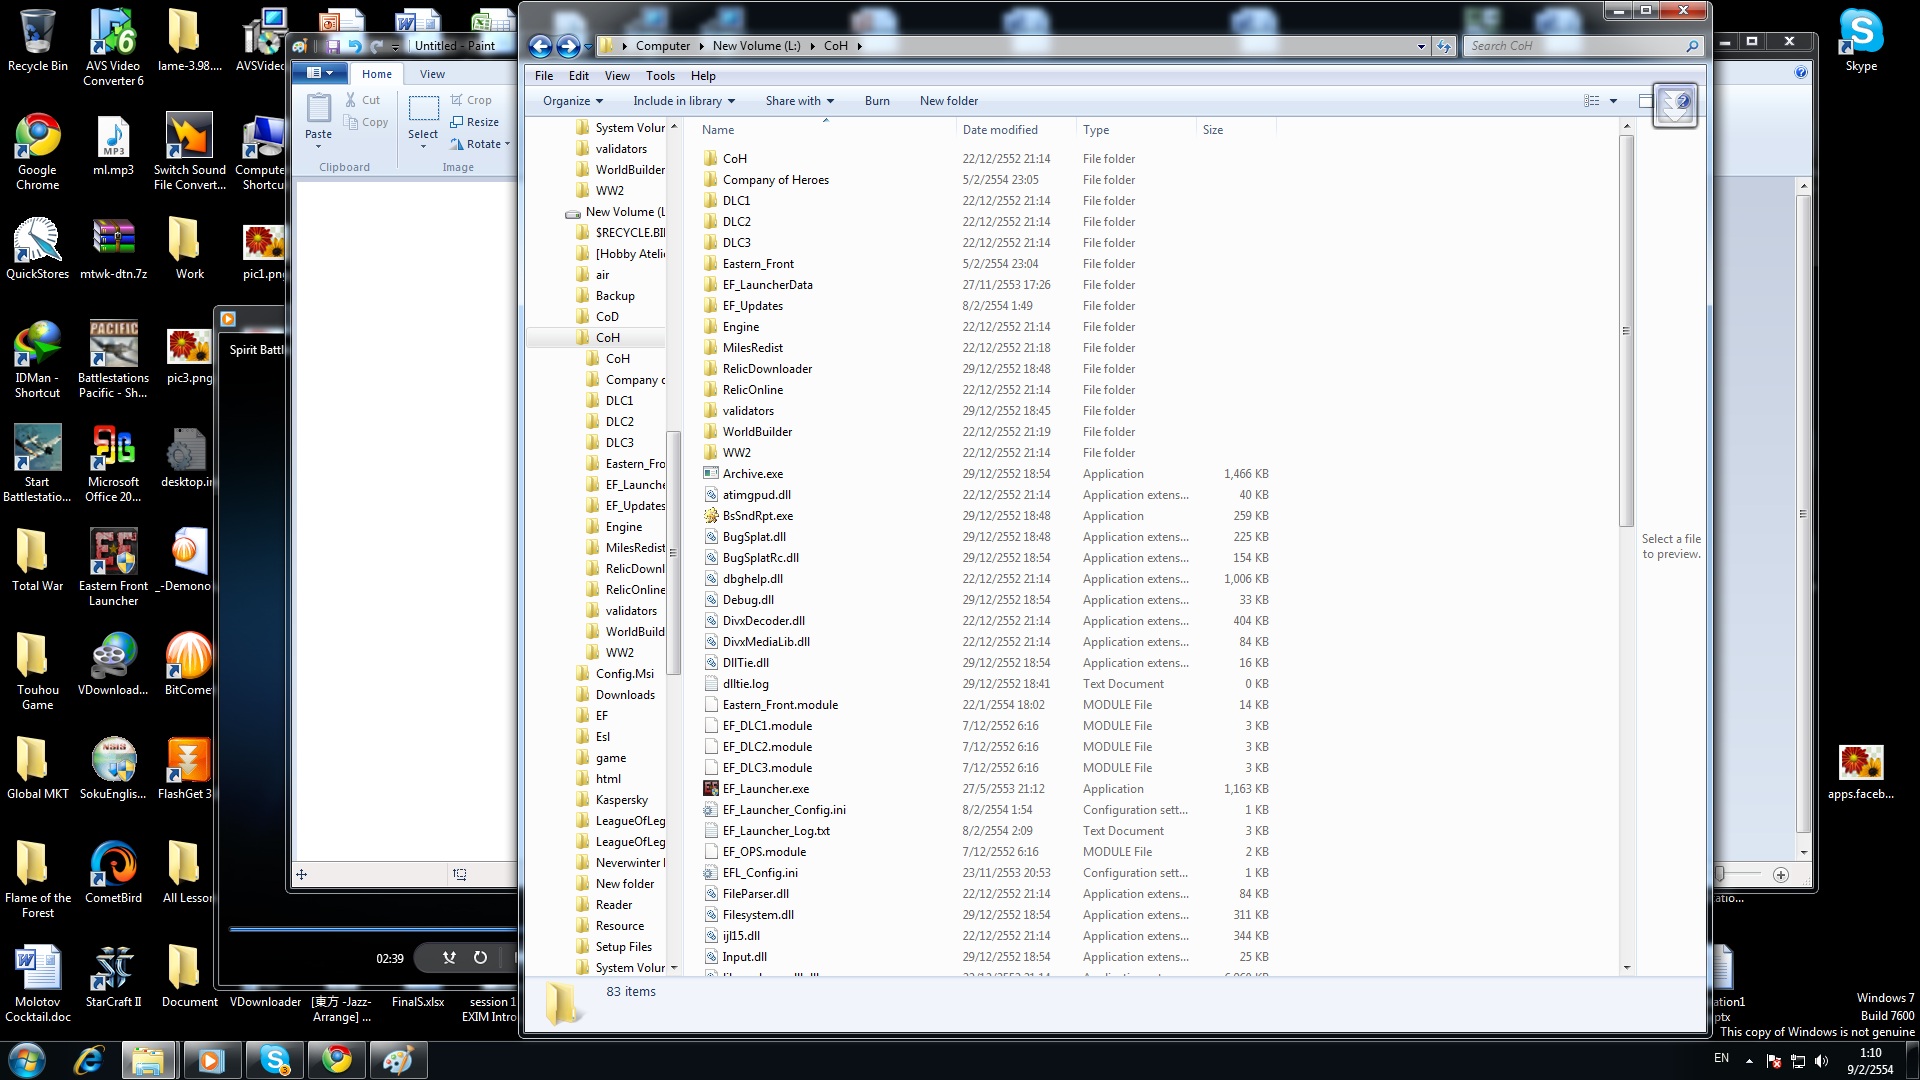
Task: Click the media player seek bar
Action: click(x=373, y=929)
